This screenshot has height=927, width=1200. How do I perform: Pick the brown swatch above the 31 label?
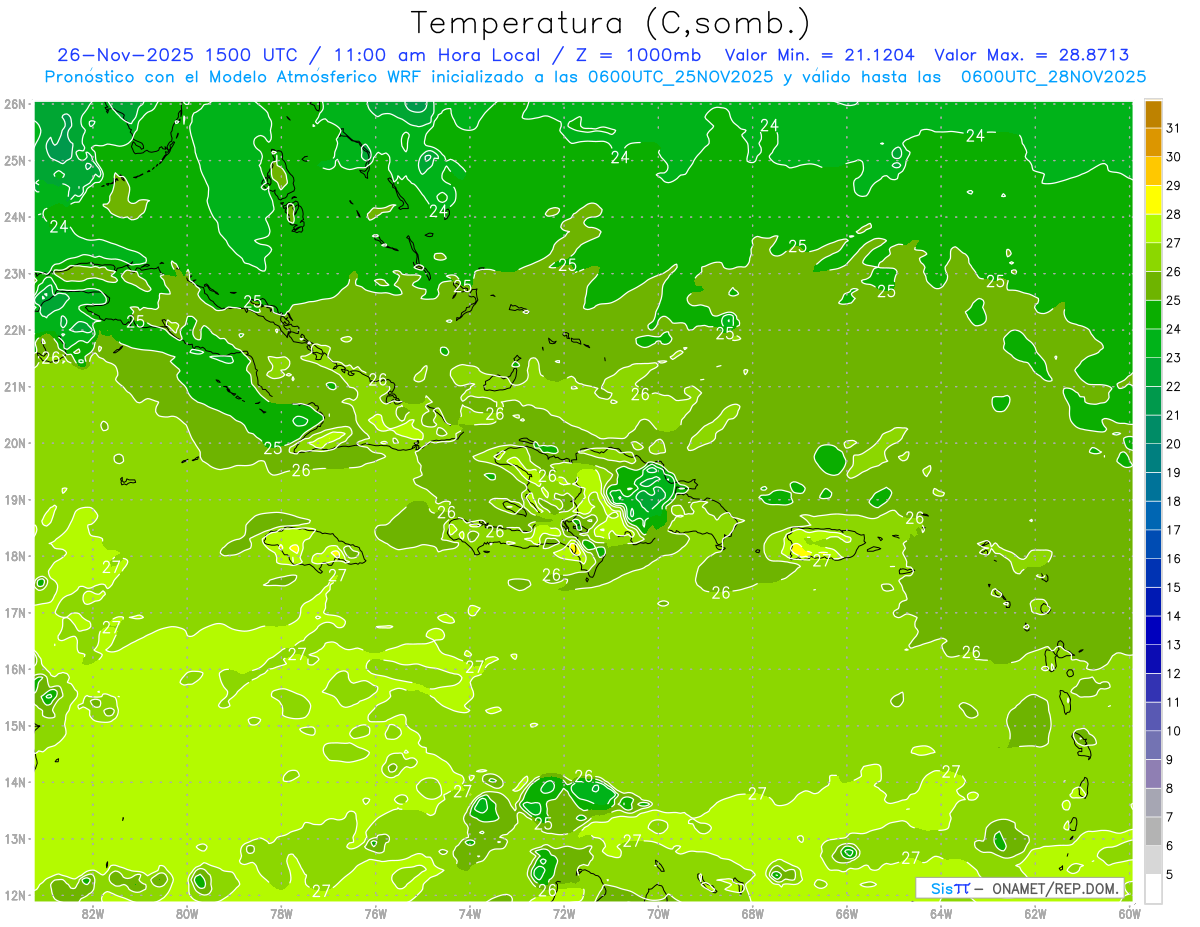click(1153, 114)
